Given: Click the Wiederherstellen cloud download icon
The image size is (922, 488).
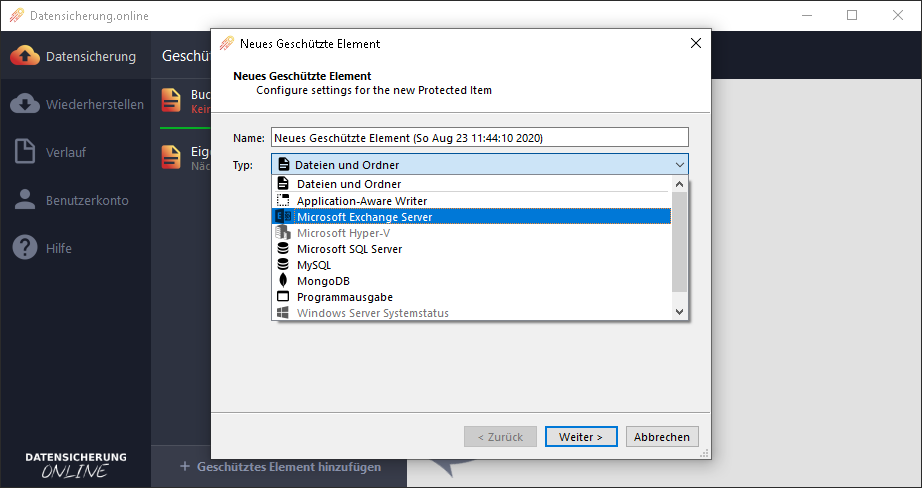Looking at the screenshot, I should 25,104.
